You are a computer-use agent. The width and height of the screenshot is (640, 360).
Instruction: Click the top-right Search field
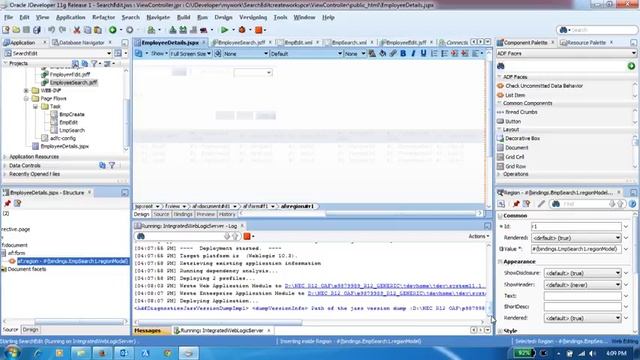[x=597, y=30]
